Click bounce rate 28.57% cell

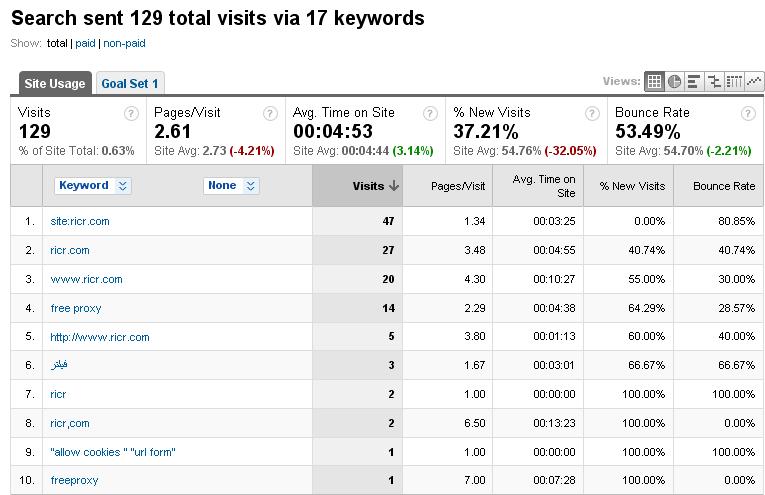[x=736, y=308]
